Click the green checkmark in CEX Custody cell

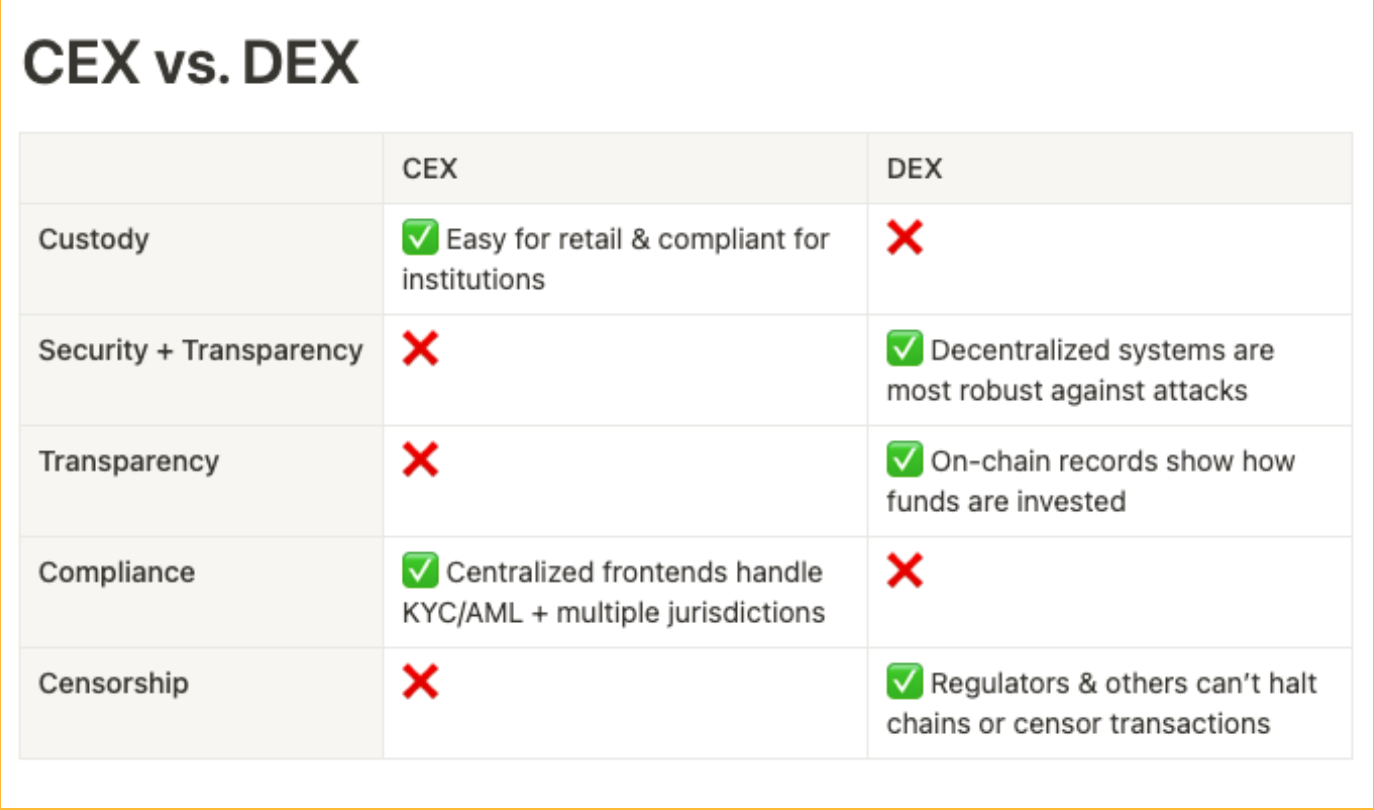point(420,239)
